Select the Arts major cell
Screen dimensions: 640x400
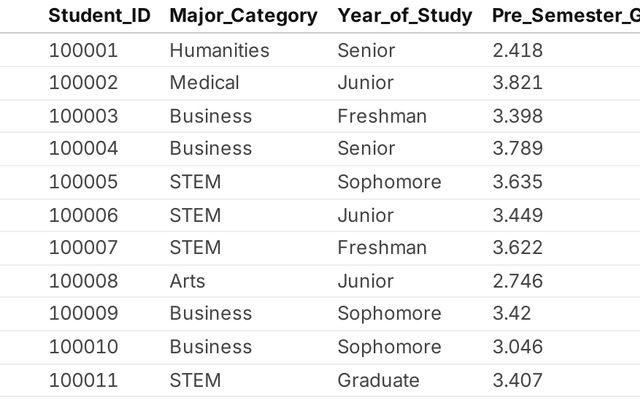[187, 281]
